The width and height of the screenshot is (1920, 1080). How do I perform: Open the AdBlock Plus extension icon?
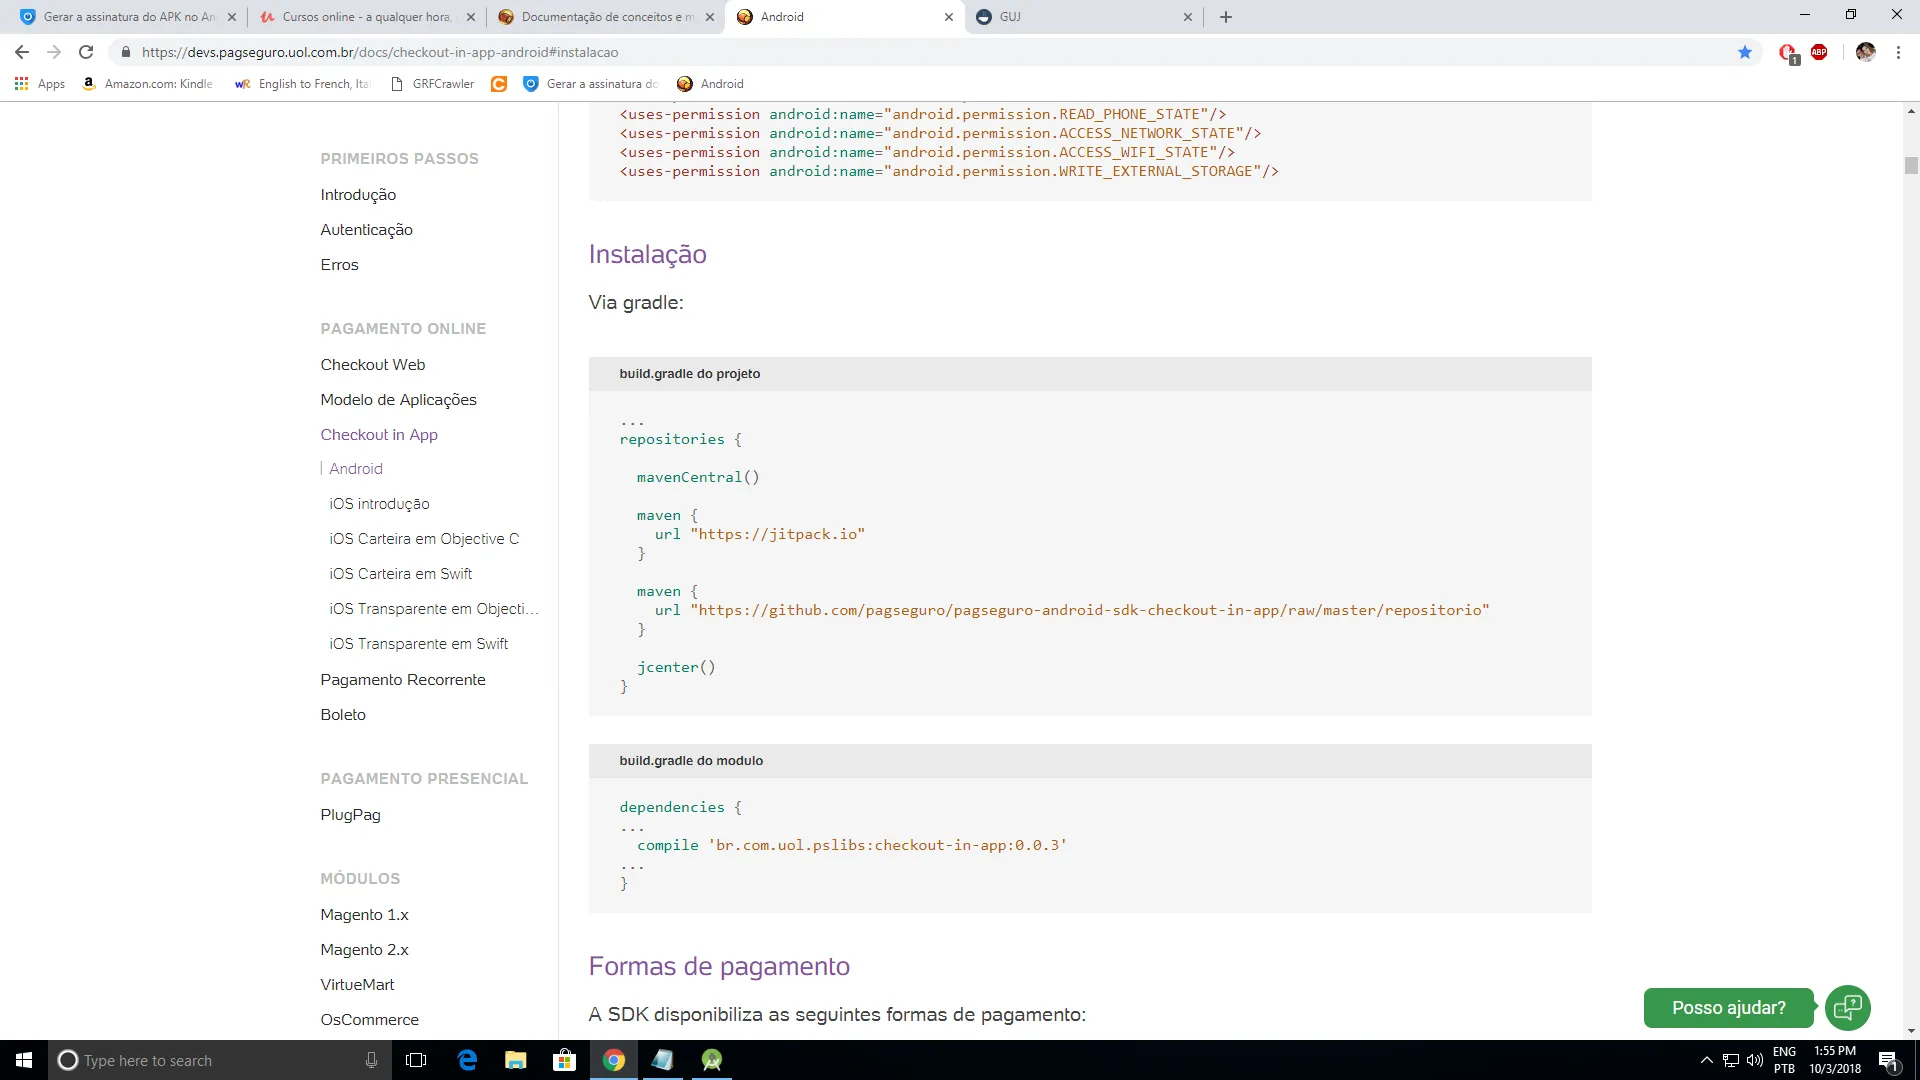[1819, 52]
